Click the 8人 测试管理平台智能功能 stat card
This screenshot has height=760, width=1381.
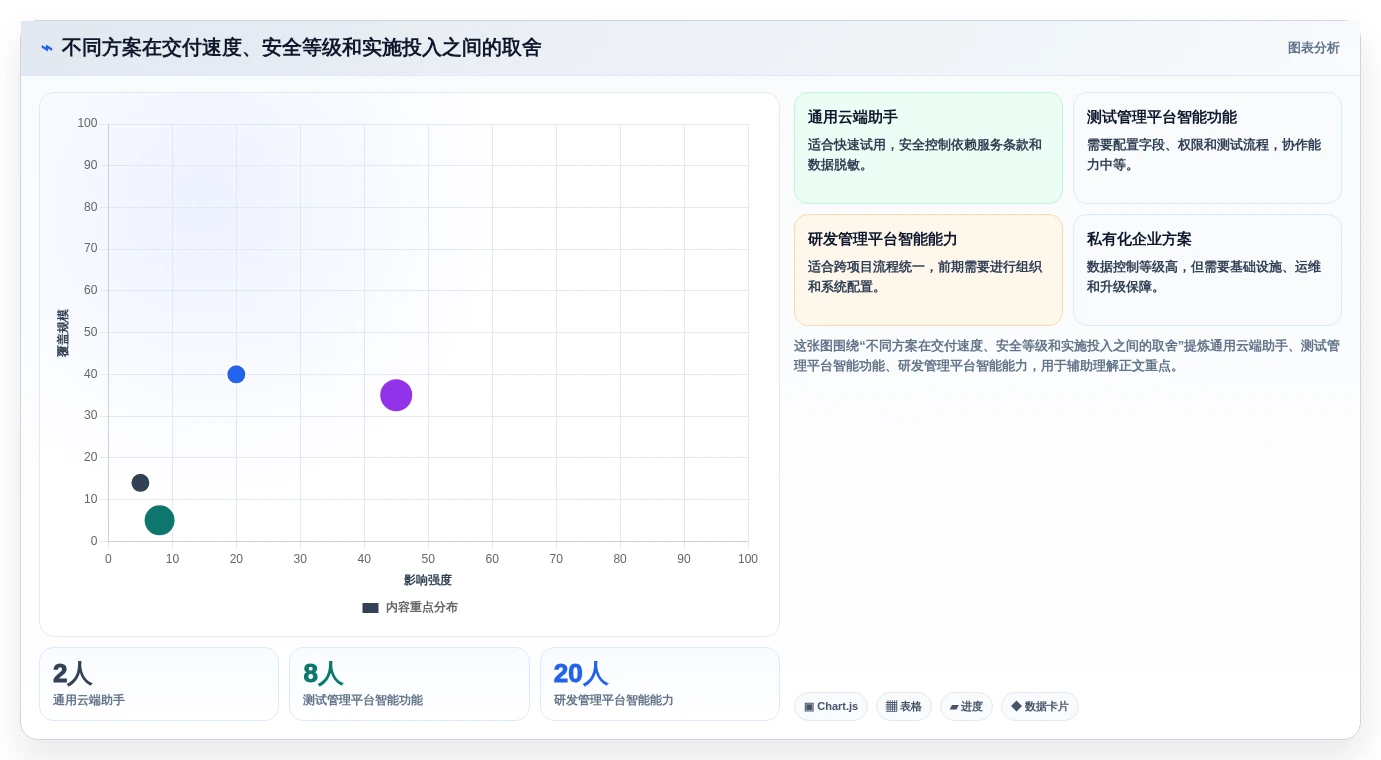pyautogui.click(x=409, y=684)
